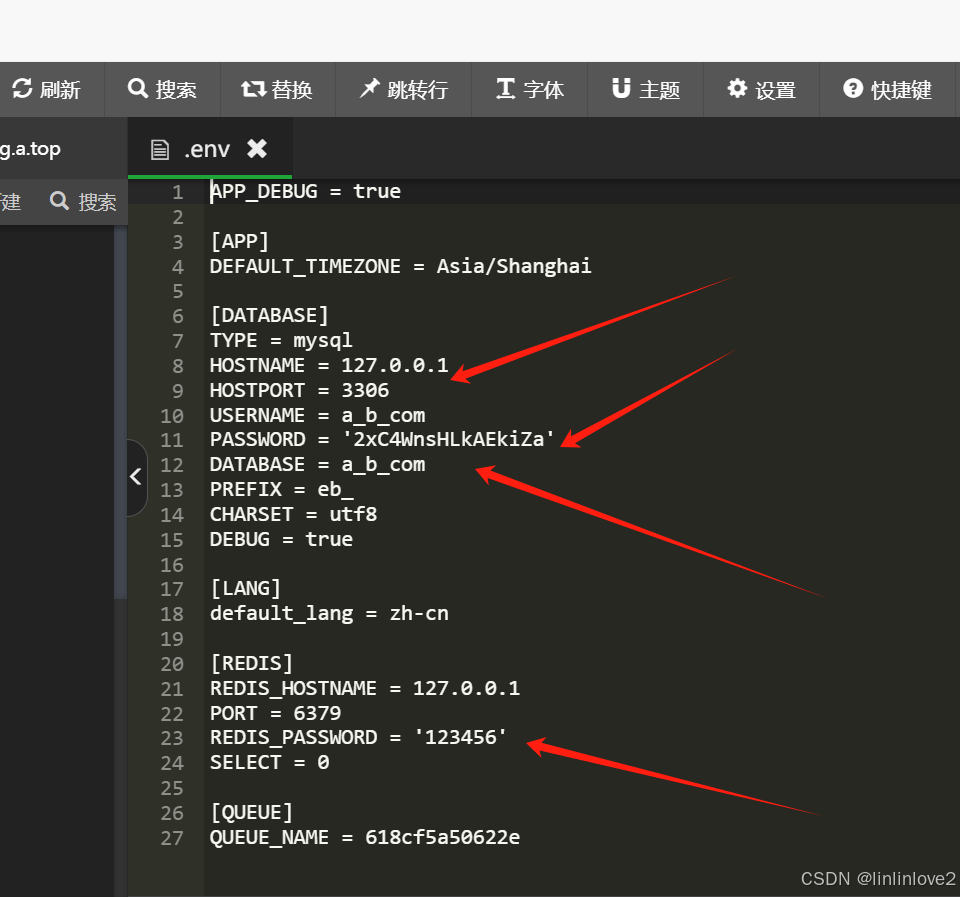
Task: Open the 主题 theme selector
Action: pyautogui.click(x=646, y=89)
